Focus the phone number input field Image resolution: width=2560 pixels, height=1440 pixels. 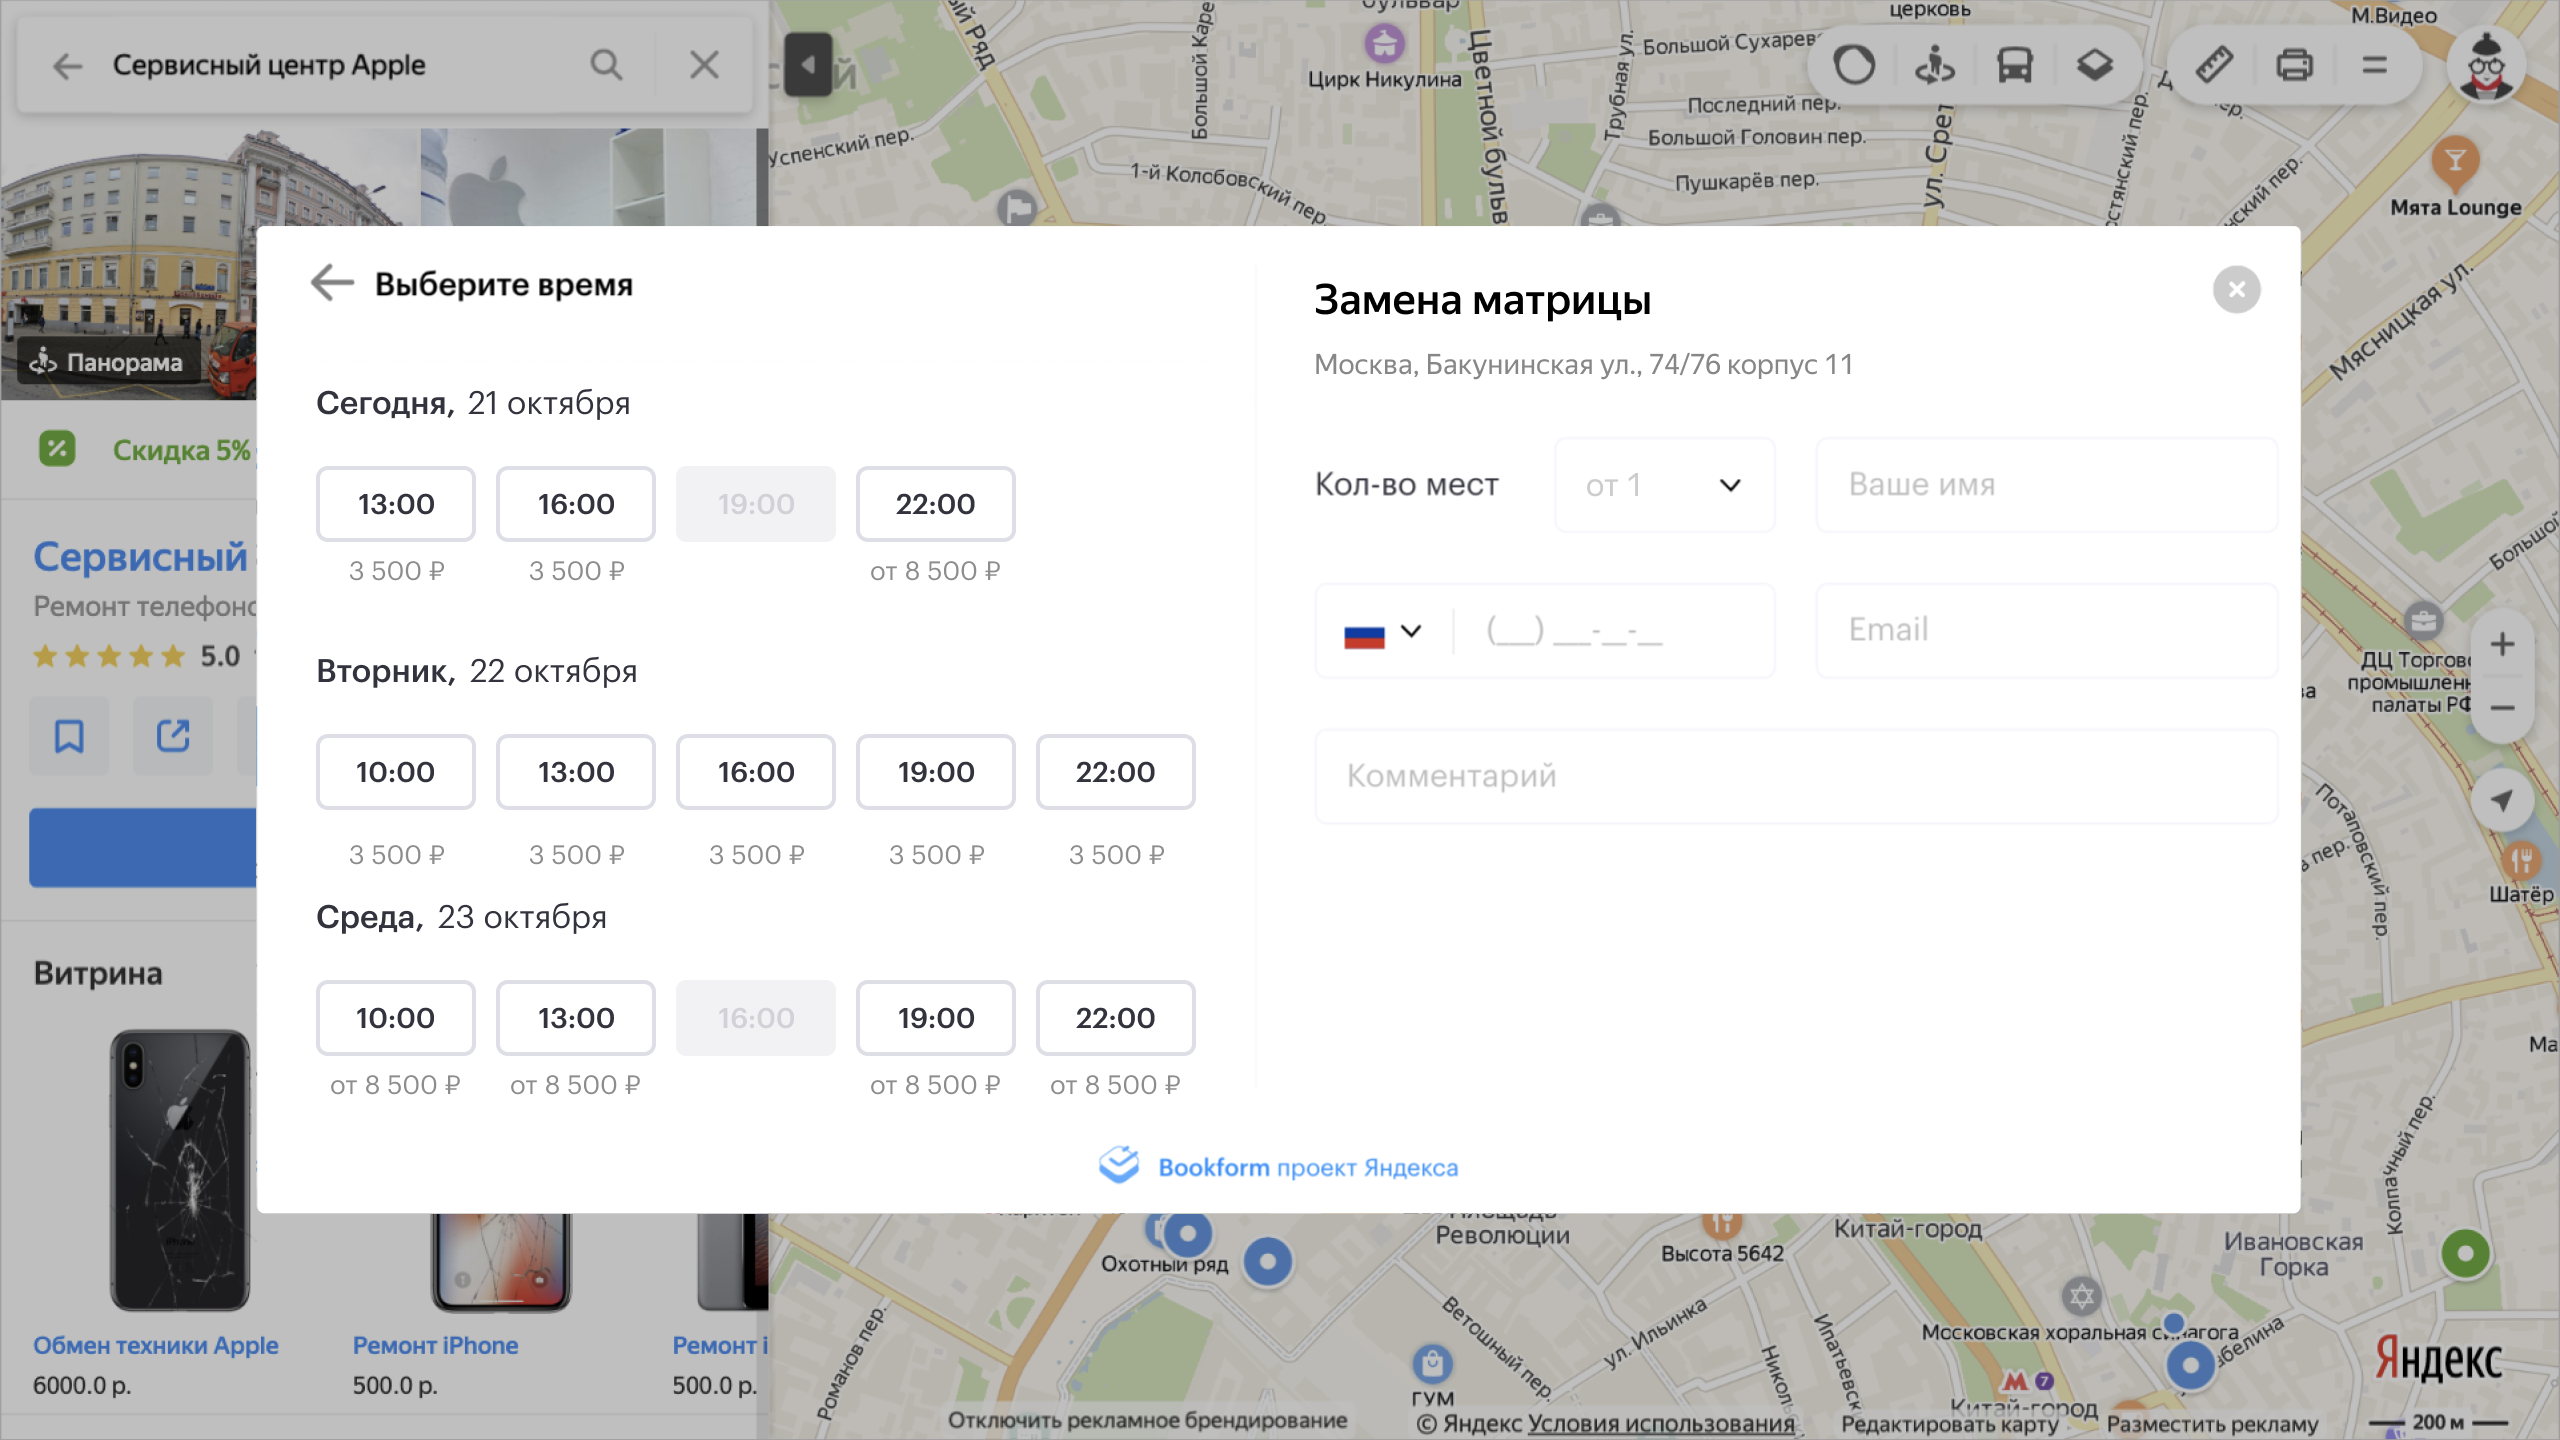click(1614, 632)
